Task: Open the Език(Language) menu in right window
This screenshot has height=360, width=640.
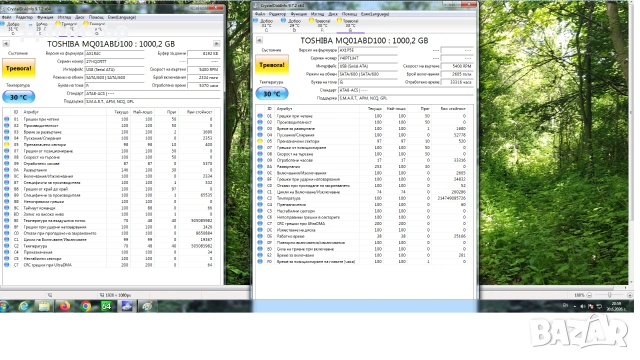Action: pyautogui.click(x=375, y=14)
